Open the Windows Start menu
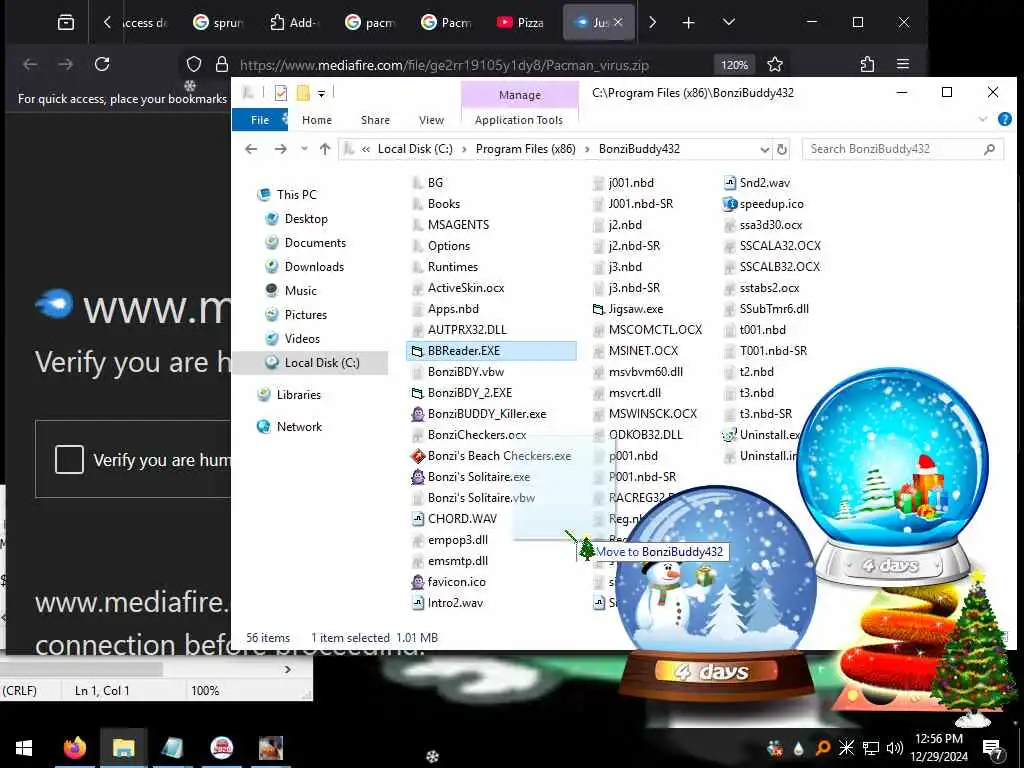 [24, 748]
